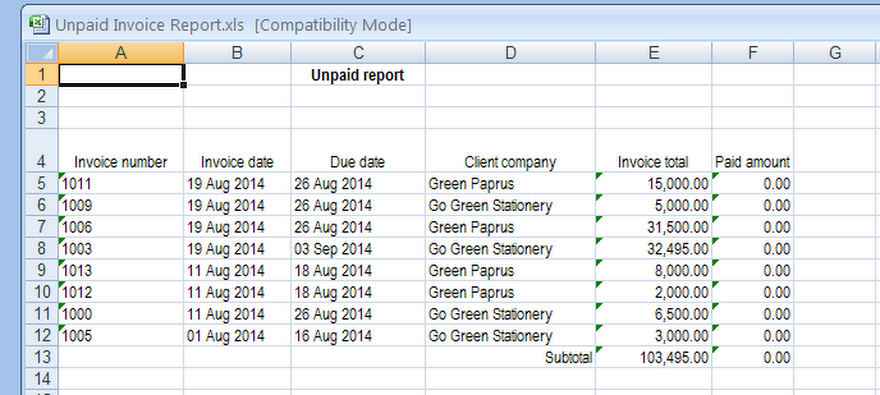This screenshot has width=880, height=395.
Task: Click invoice total 2,000.00
Action: [x=654, y=292]
